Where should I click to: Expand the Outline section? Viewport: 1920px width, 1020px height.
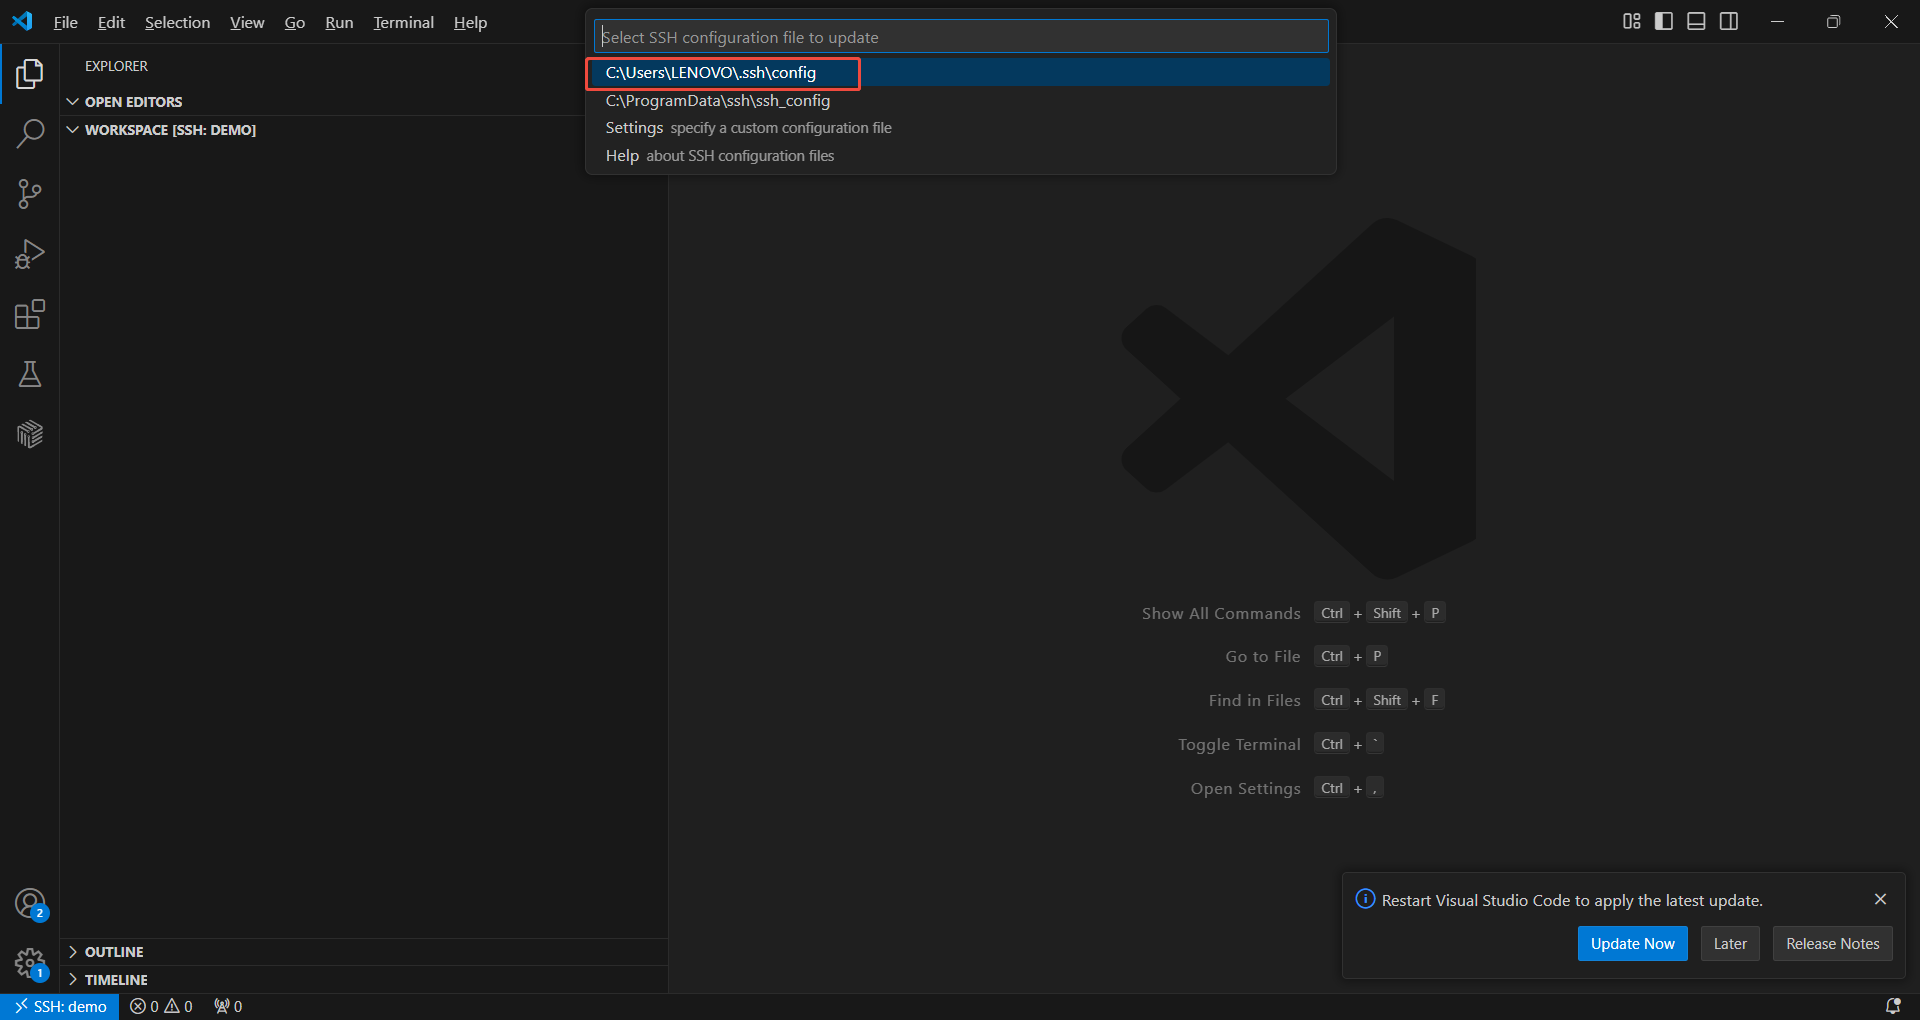click(114, 952)
